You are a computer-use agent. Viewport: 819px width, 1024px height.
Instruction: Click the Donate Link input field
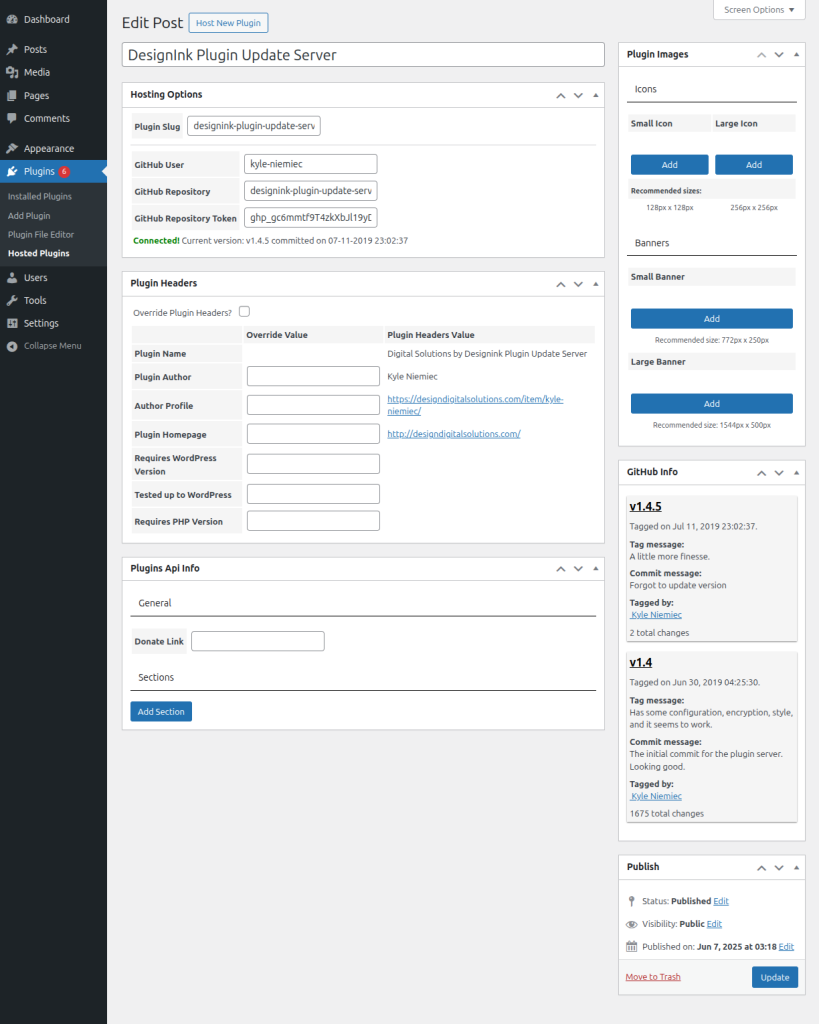pos(258,641)
